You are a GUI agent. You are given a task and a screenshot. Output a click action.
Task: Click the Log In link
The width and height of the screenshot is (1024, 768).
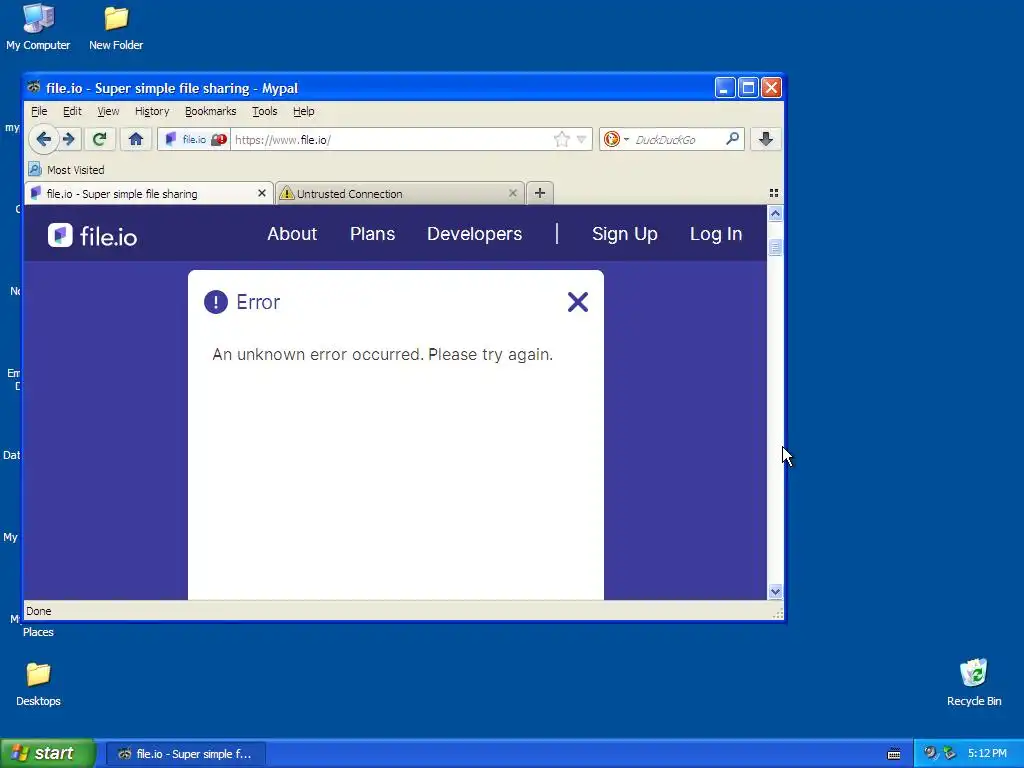[716, 234]
